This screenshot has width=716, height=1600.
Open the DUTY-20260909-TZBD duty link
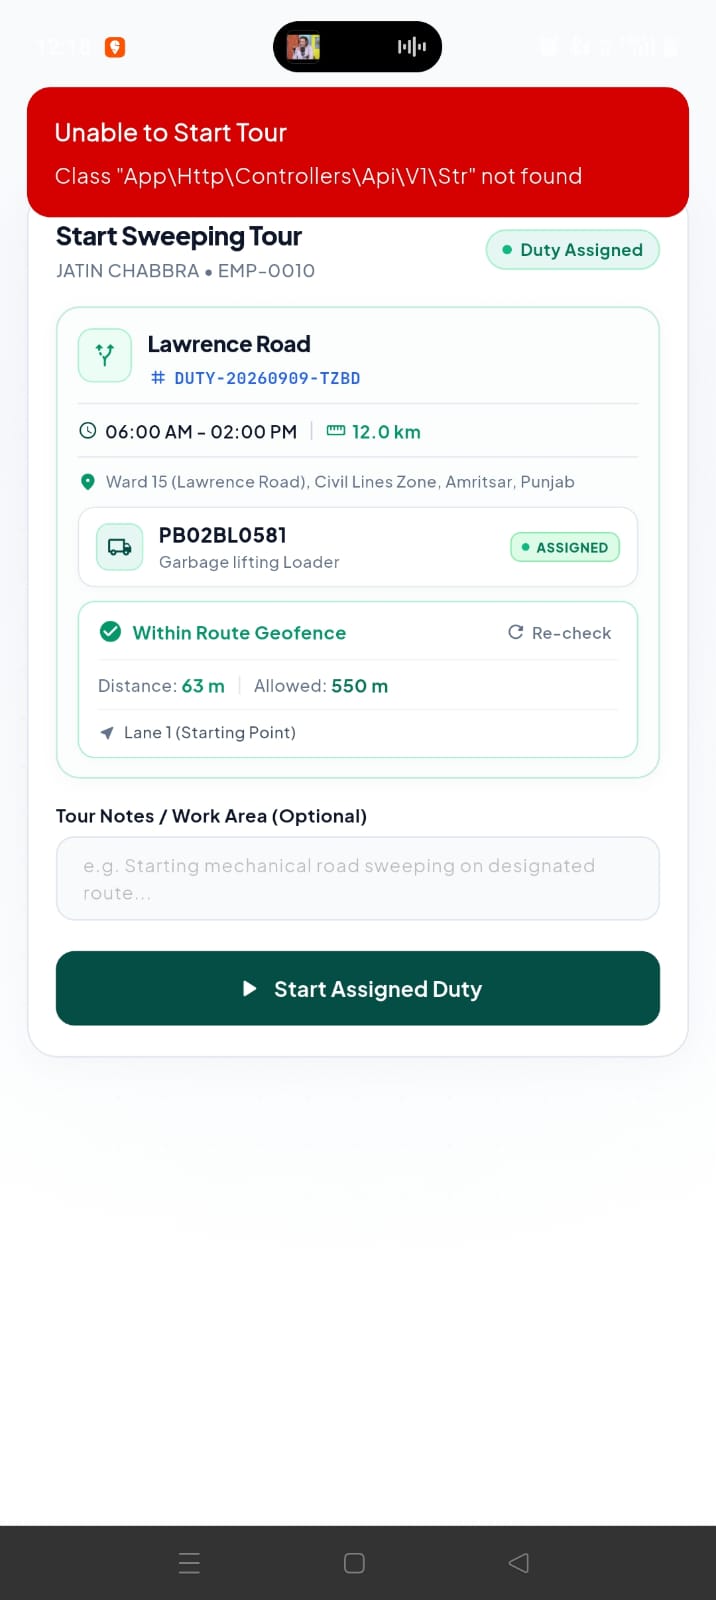[x=267, y=378]
